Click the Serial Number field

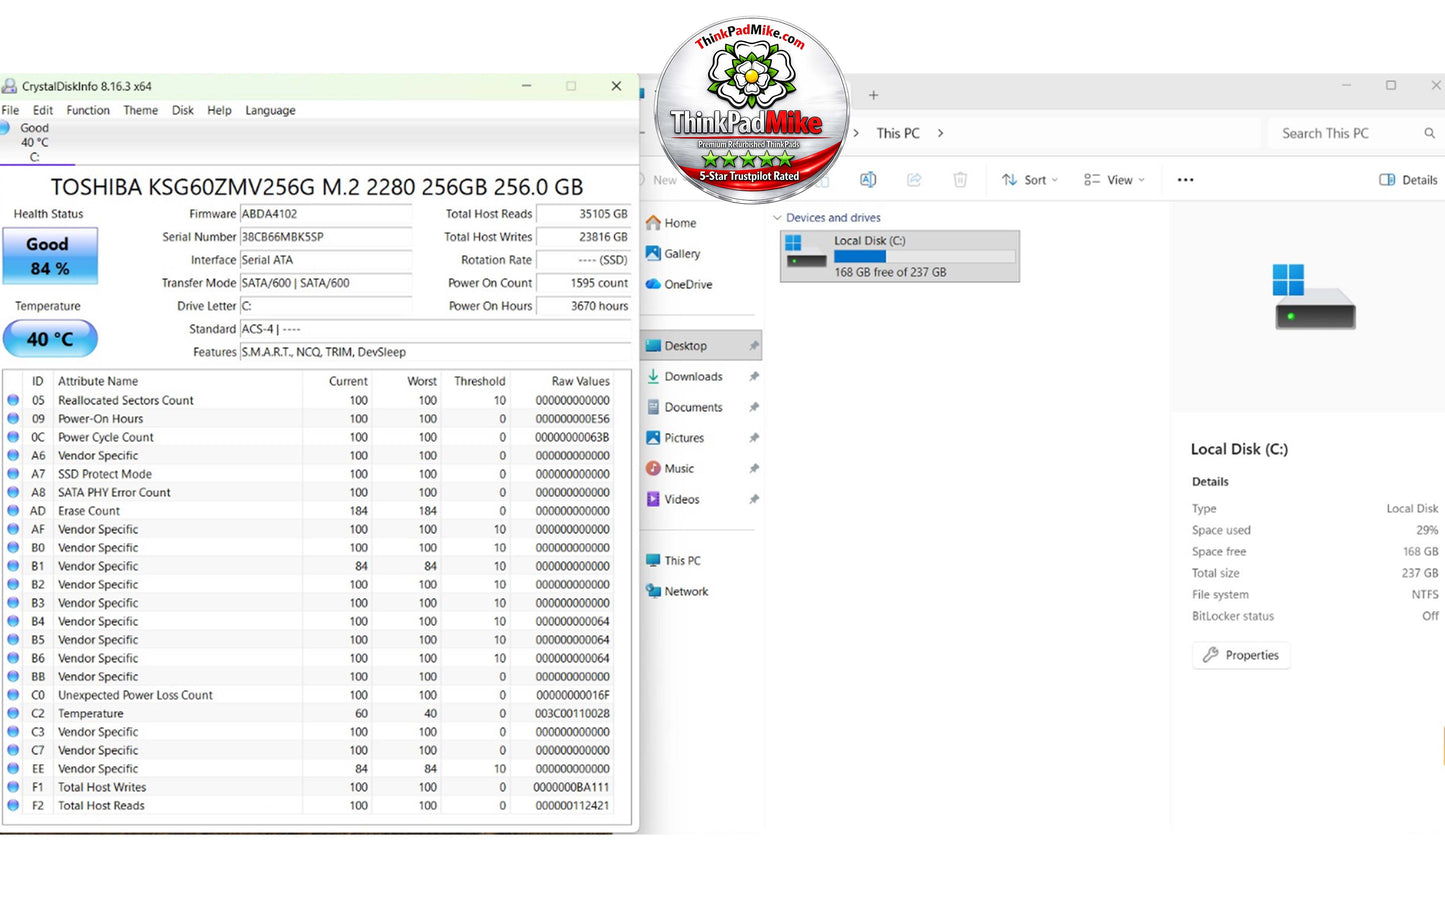coord(326,237)
